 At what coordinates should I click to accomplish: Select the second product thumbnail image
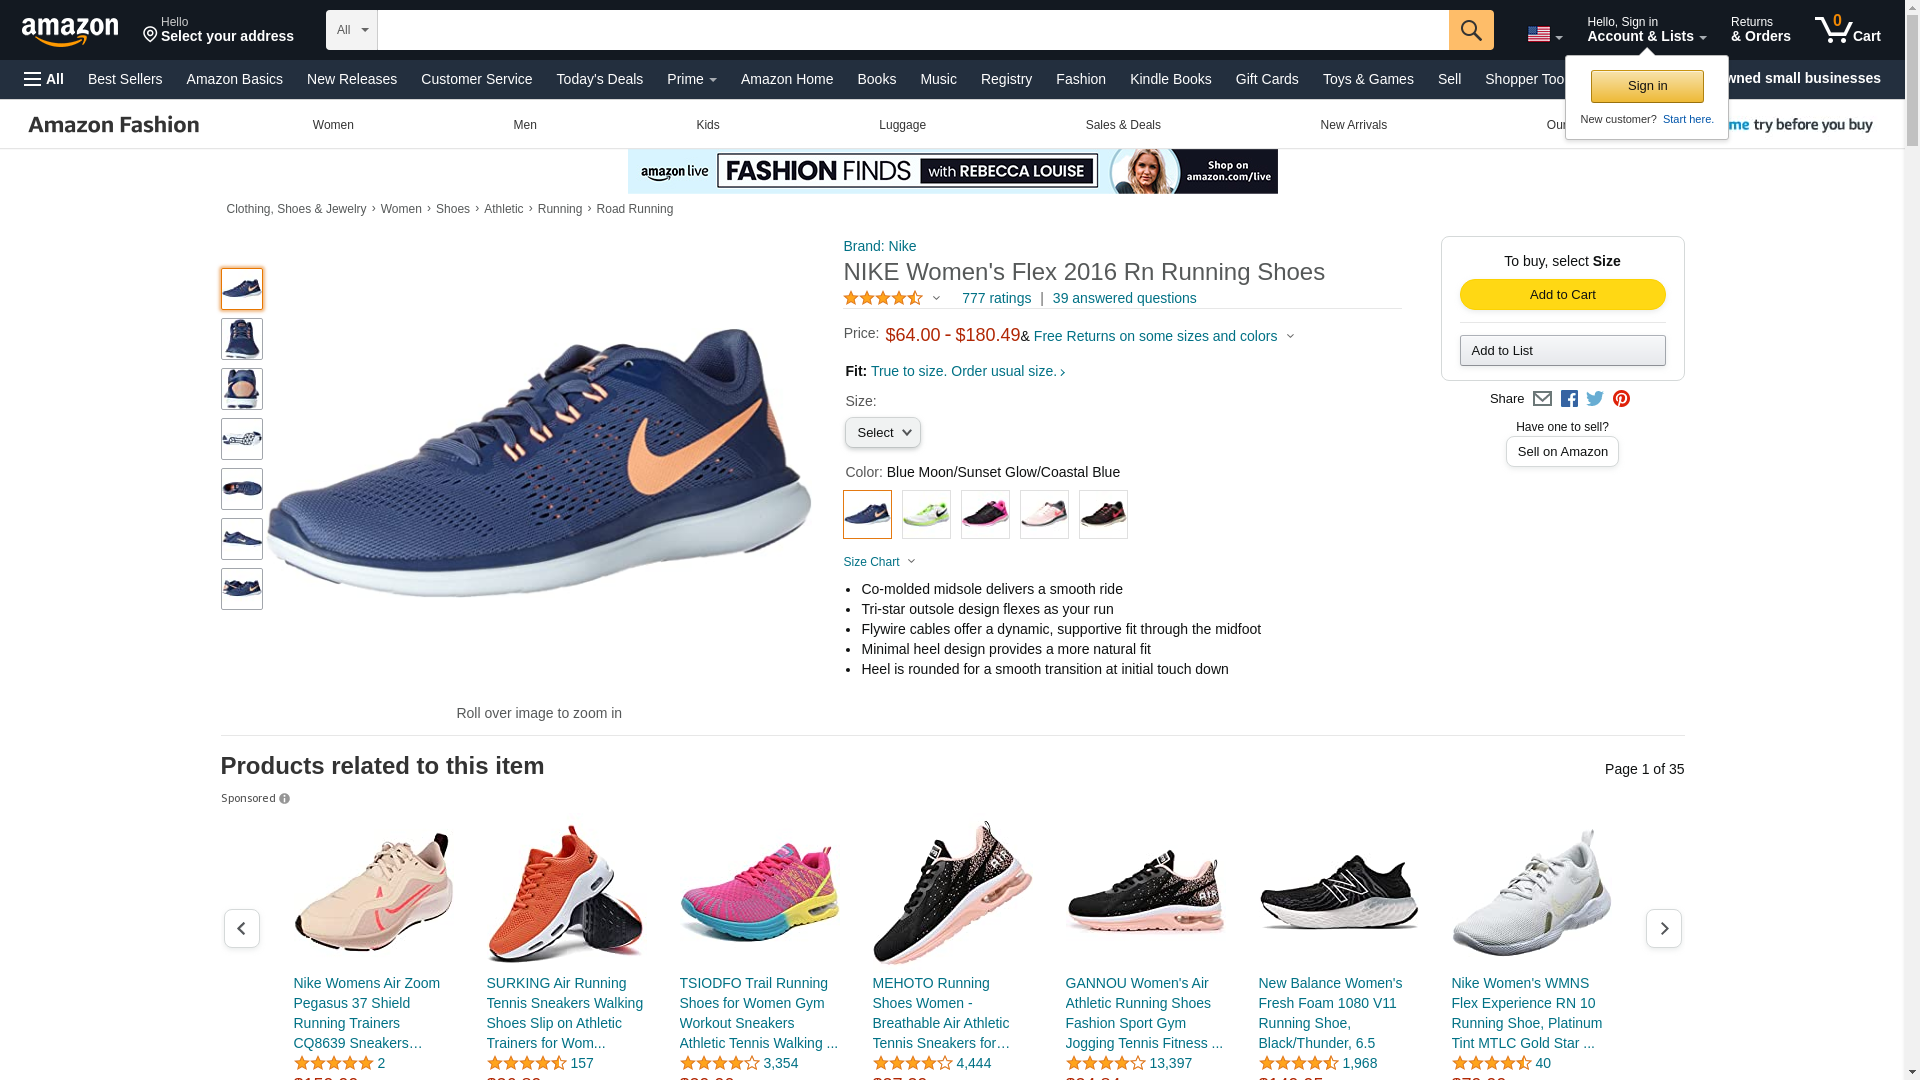(x=242, y=339)
